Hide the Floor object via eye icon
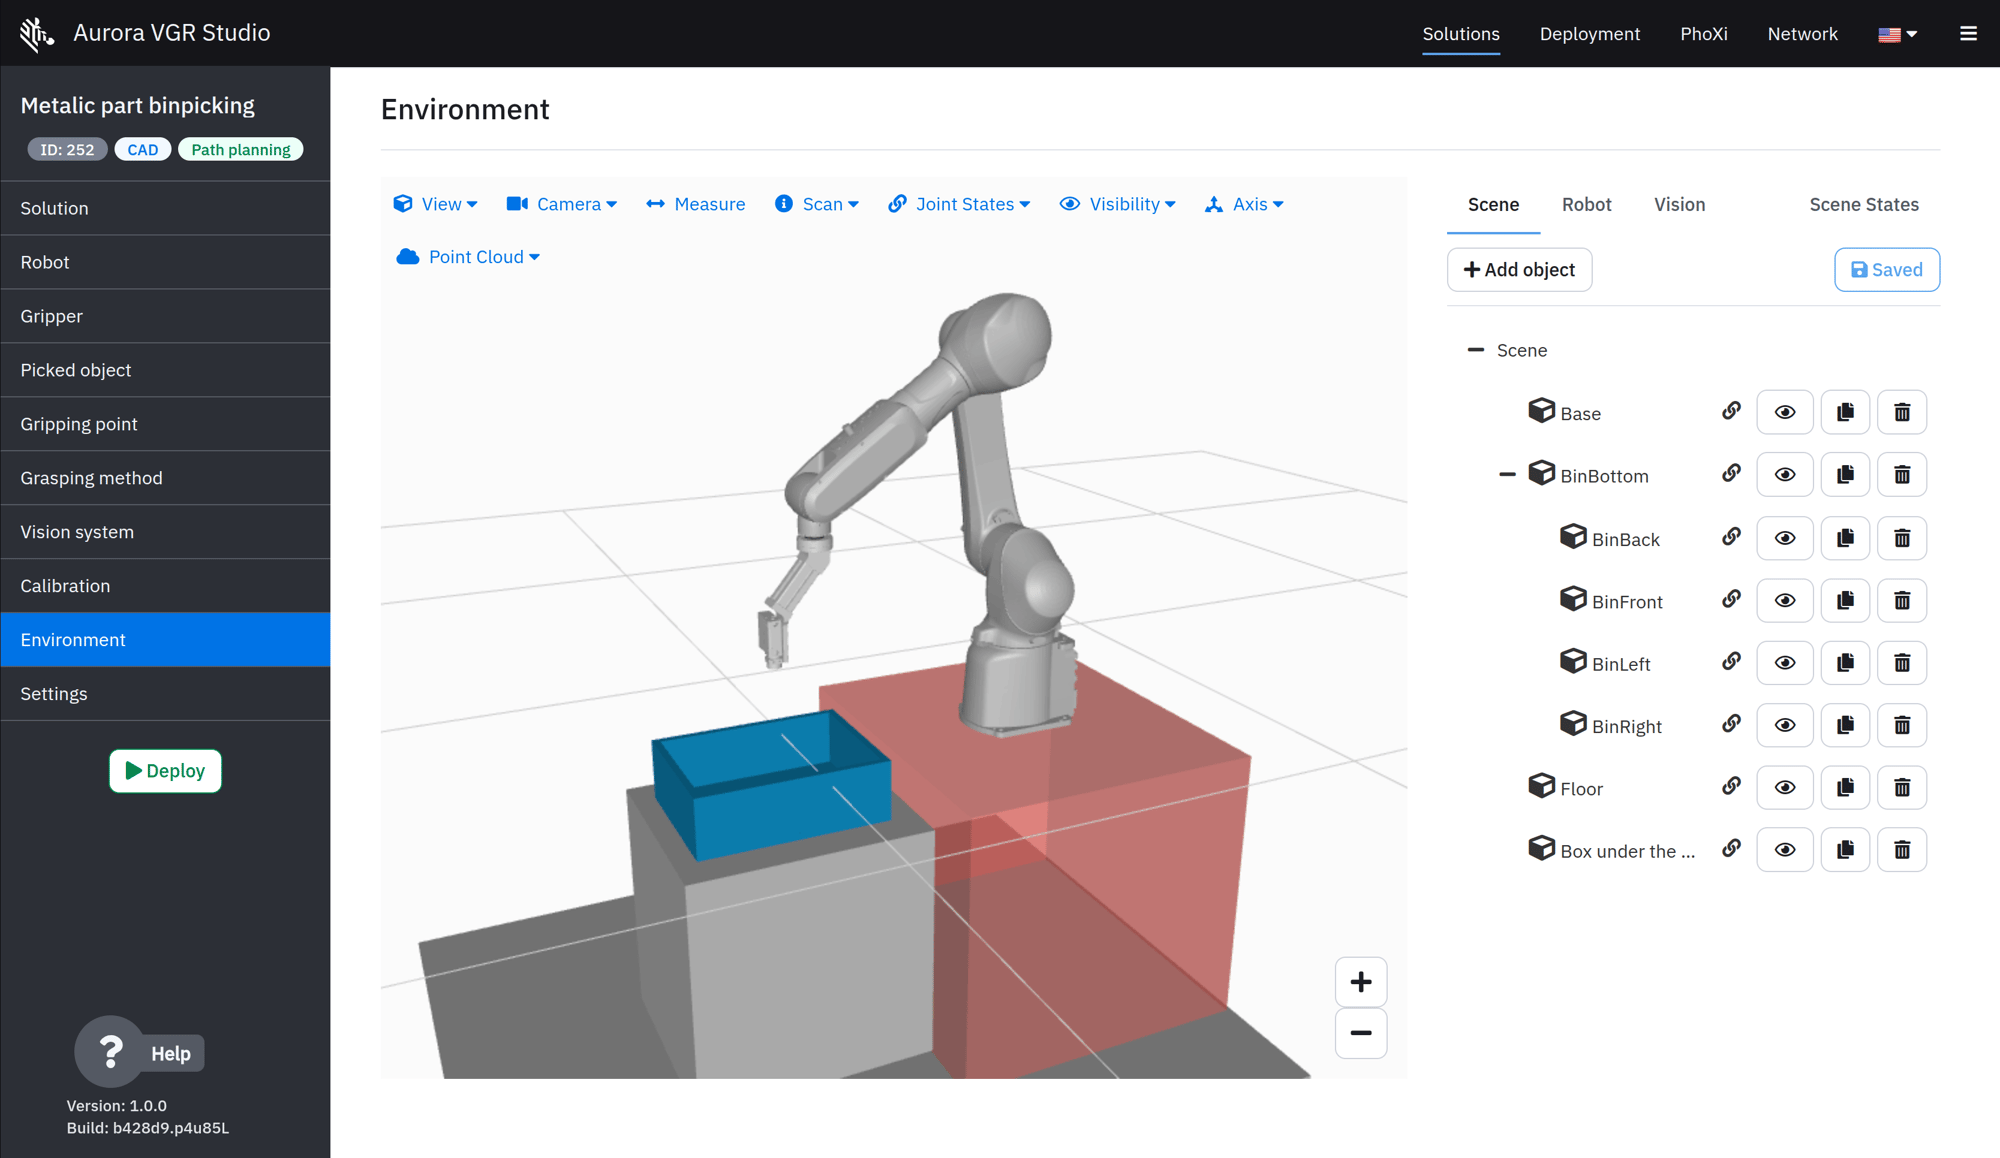This screenshot has width=2000, height=1158. point(1785,787)
